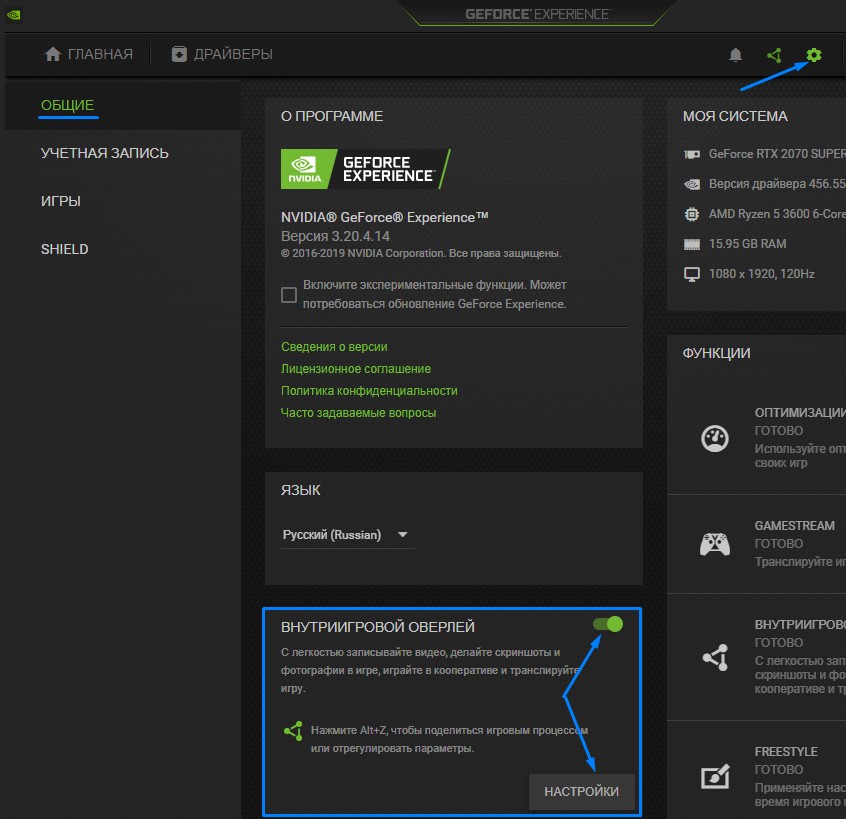Open the Политика конфиденциальности link

click(369, 391)
